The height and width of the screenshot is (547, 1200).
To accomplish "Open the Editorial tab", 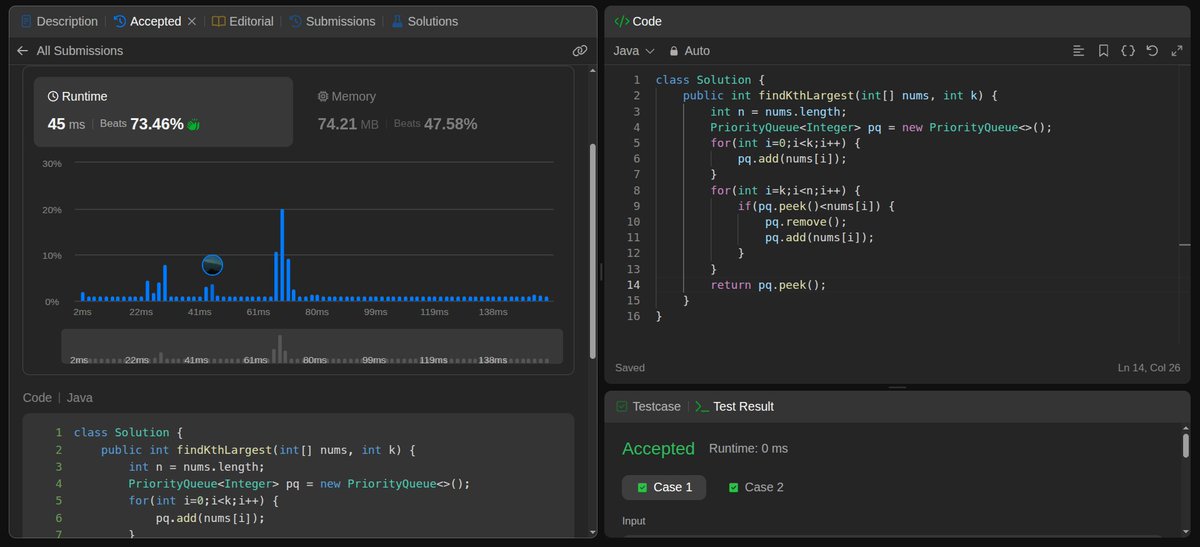I will (x=242, y=21).
